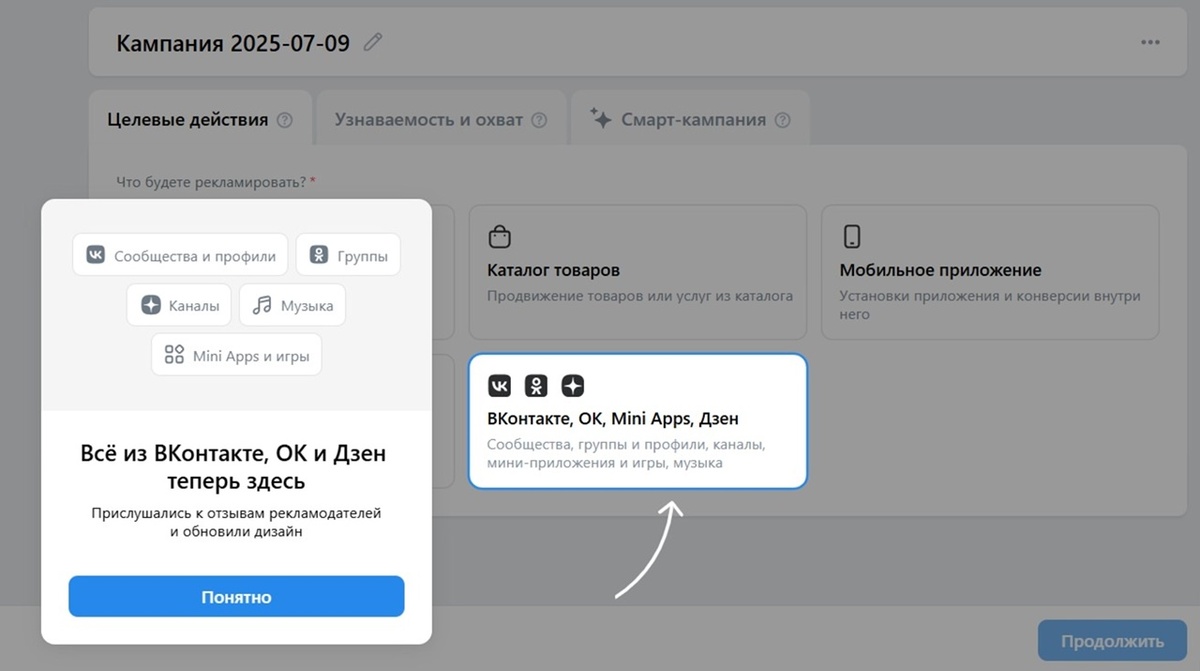
Task: Switch to the Смарт-кампания tab
Action: tap(690, 120)
